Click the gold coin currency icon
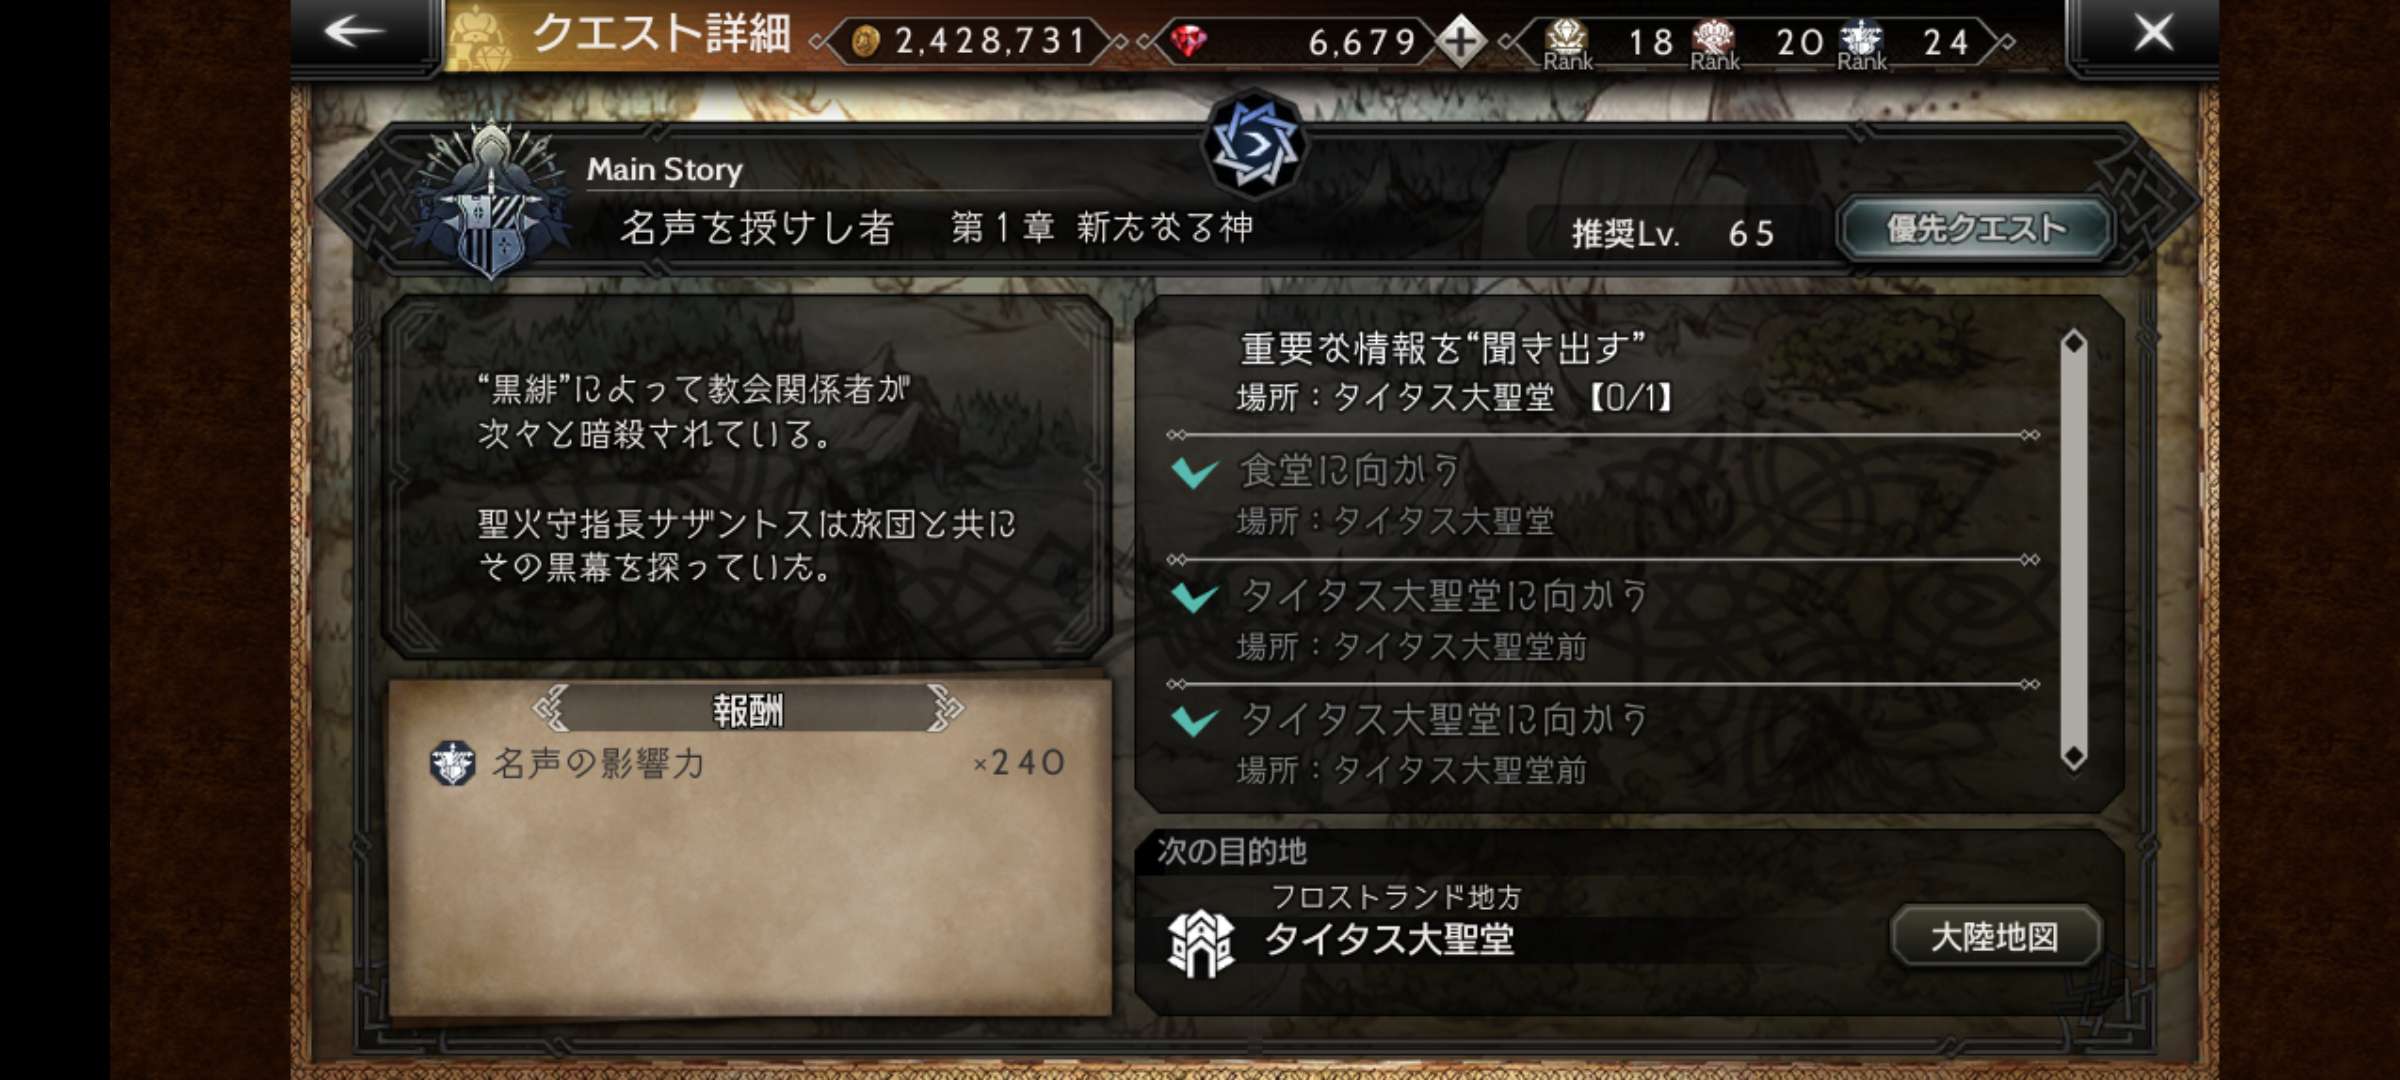Image resolution: width=2400 pixels, height=1080 pixels. click(x=865, y=41)
